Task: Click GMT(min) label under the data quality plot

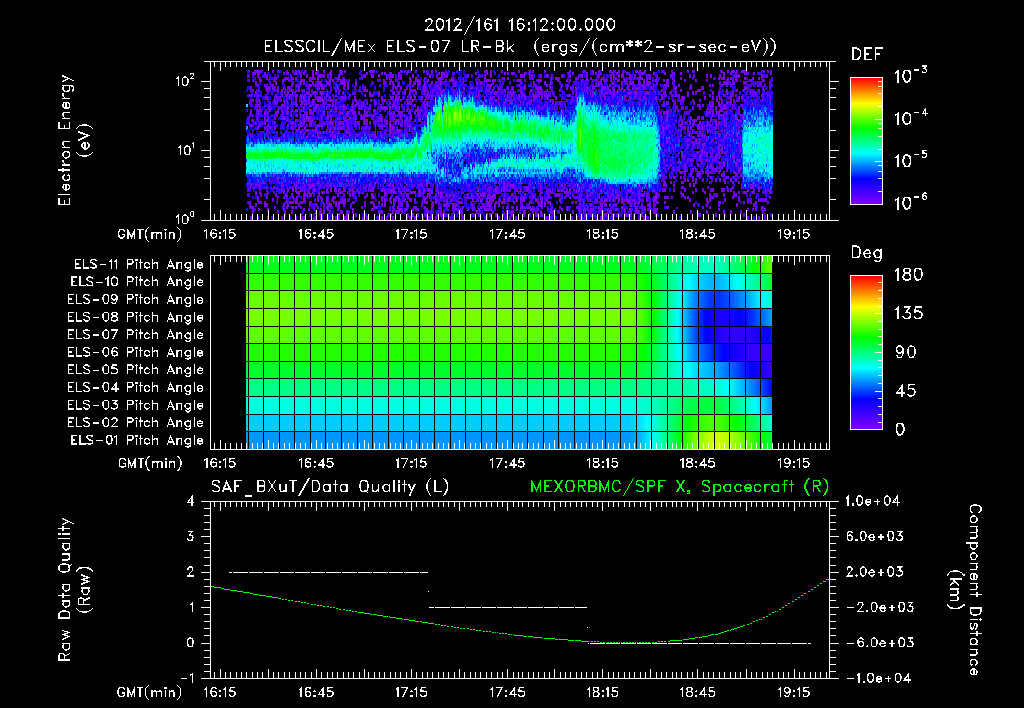Action: coord(150,692)
